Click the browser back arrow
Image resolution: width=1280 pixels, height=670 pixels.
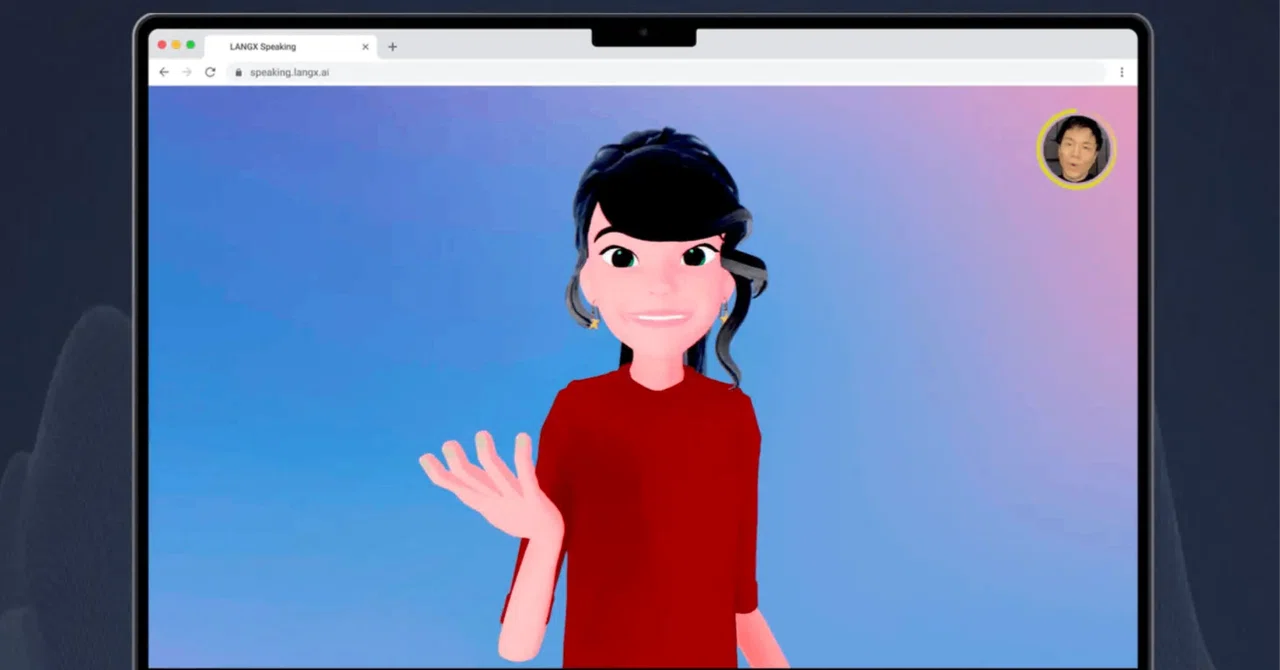click(164, 72)
